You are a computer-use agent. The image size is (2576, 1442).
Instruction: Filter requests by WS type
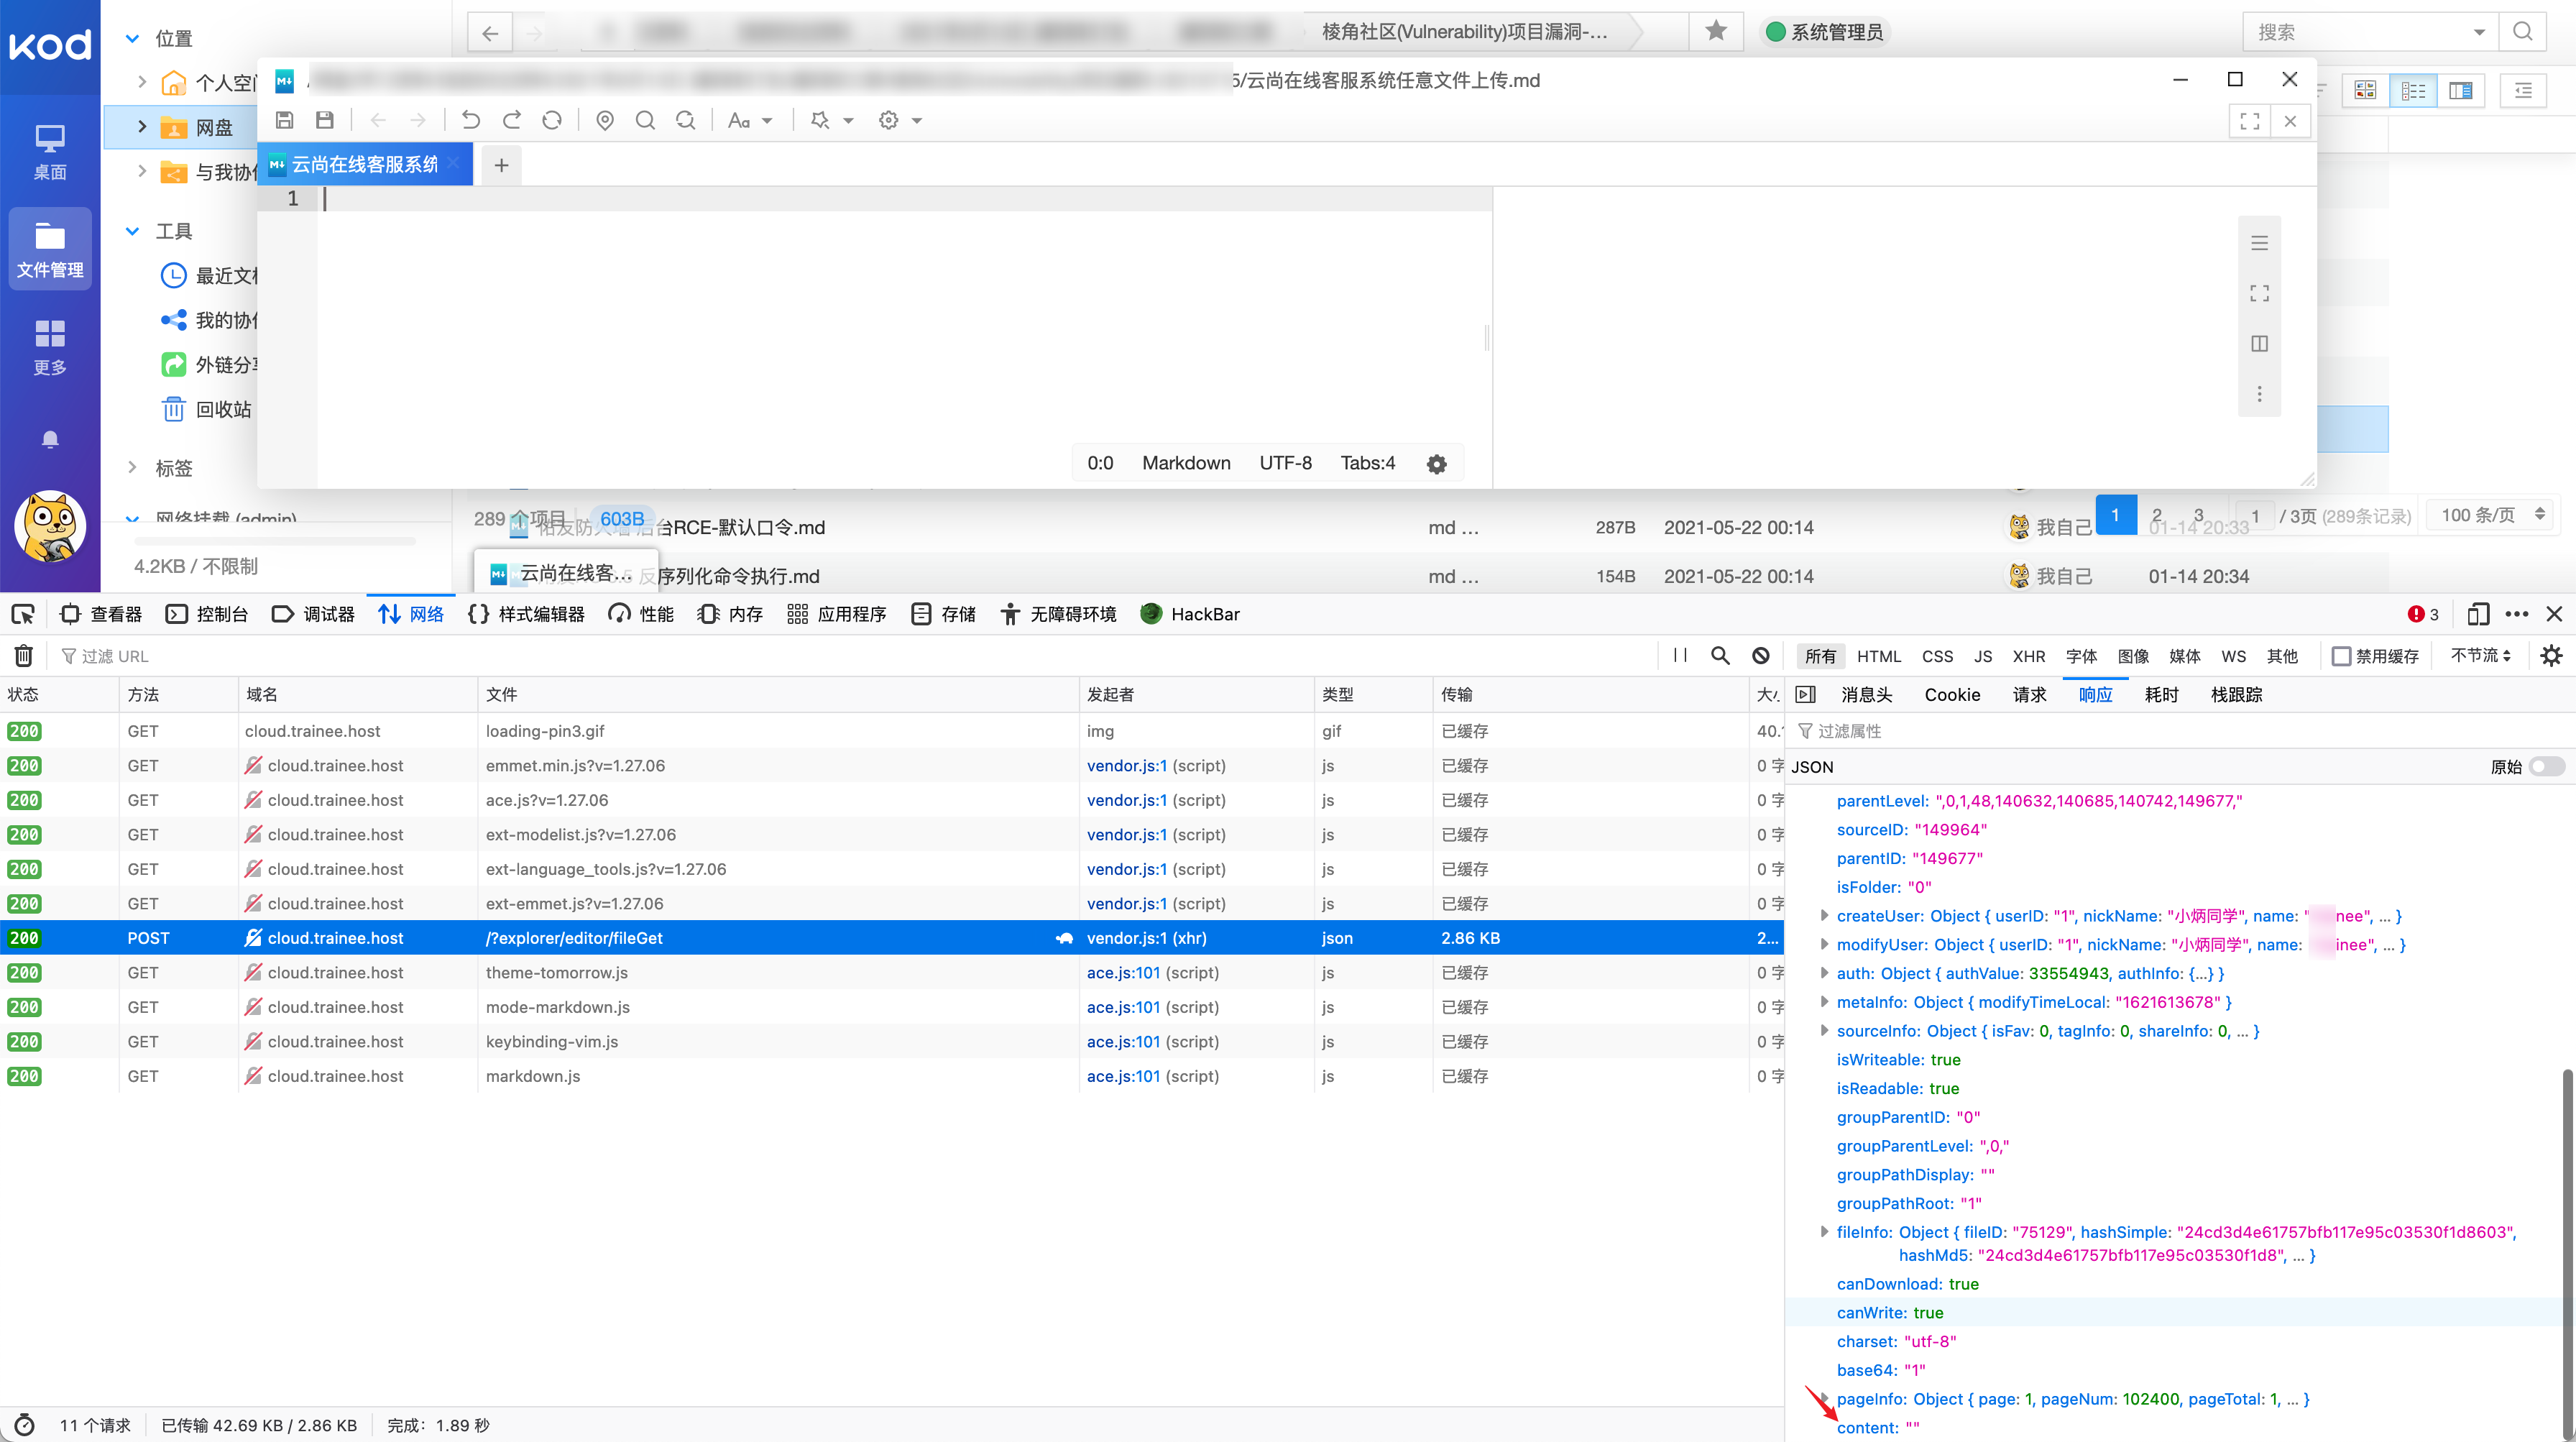click(x=2233, y=656)
